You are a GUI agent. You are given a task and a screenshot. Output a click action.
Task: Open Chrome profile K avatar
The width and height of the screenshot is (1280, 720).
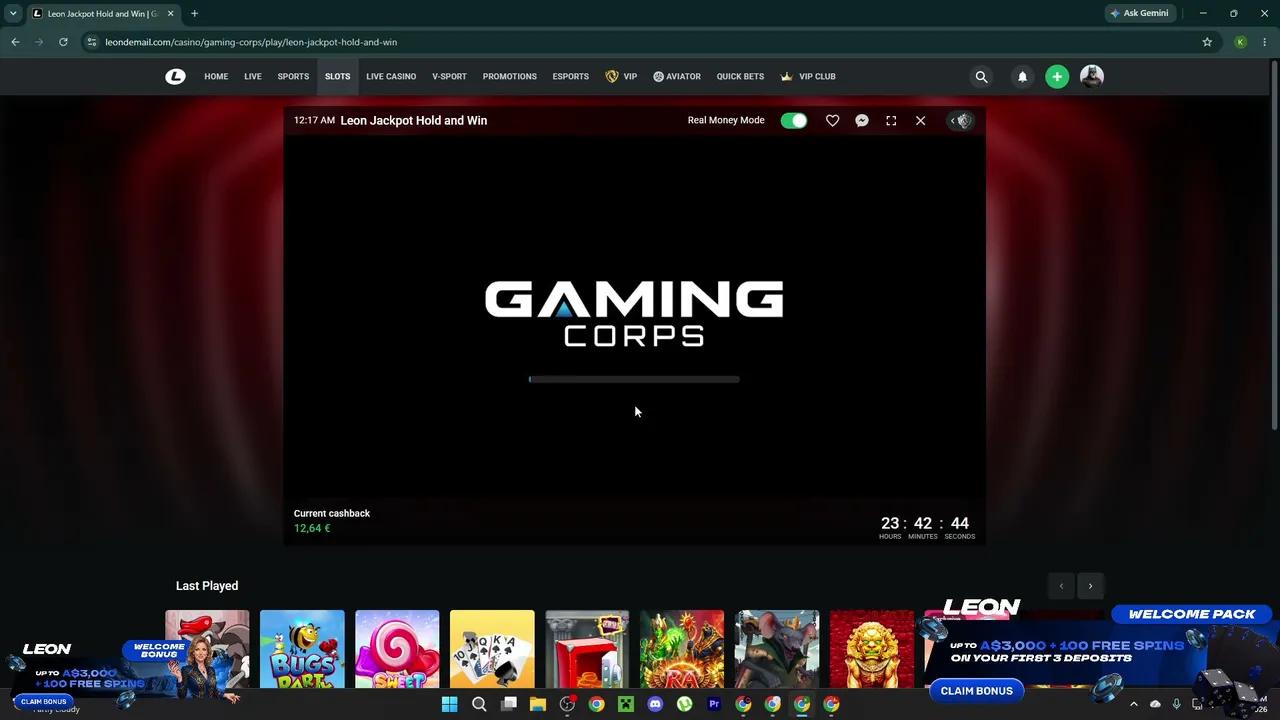pos(1240,42)
